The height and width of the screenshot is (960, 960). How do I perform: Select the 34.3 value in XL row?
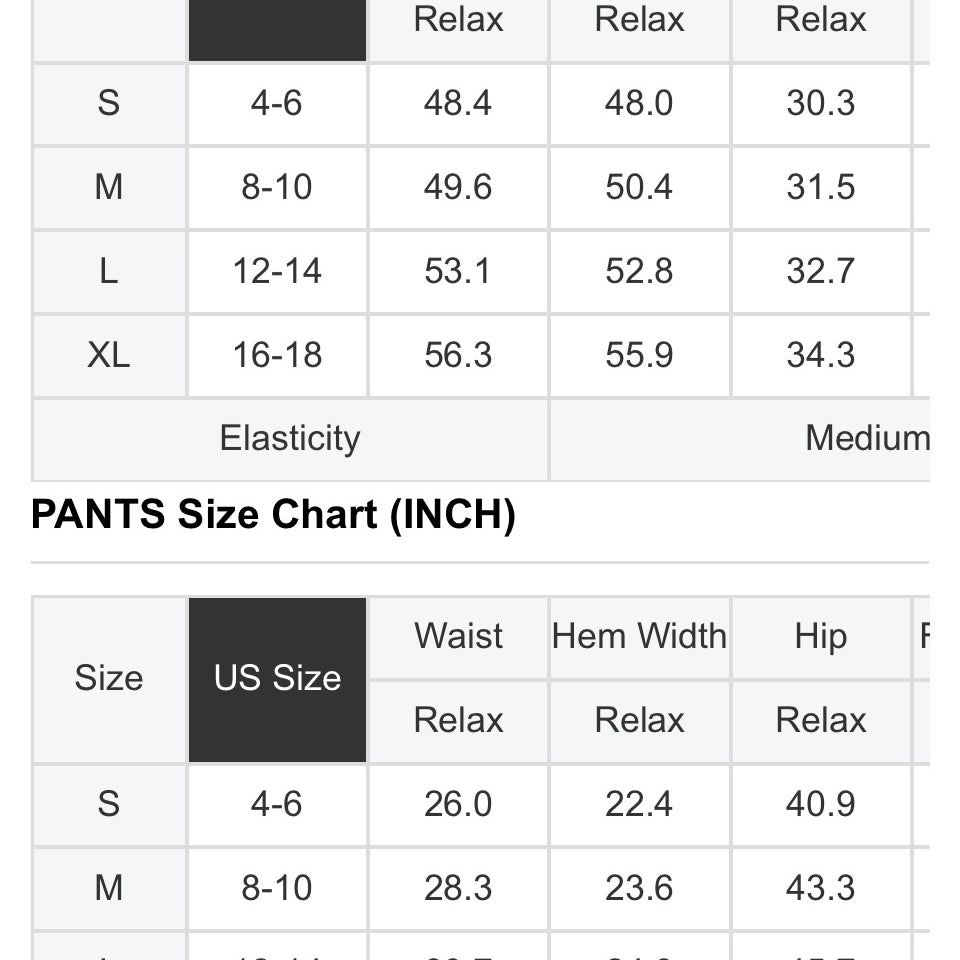(820, 355)
